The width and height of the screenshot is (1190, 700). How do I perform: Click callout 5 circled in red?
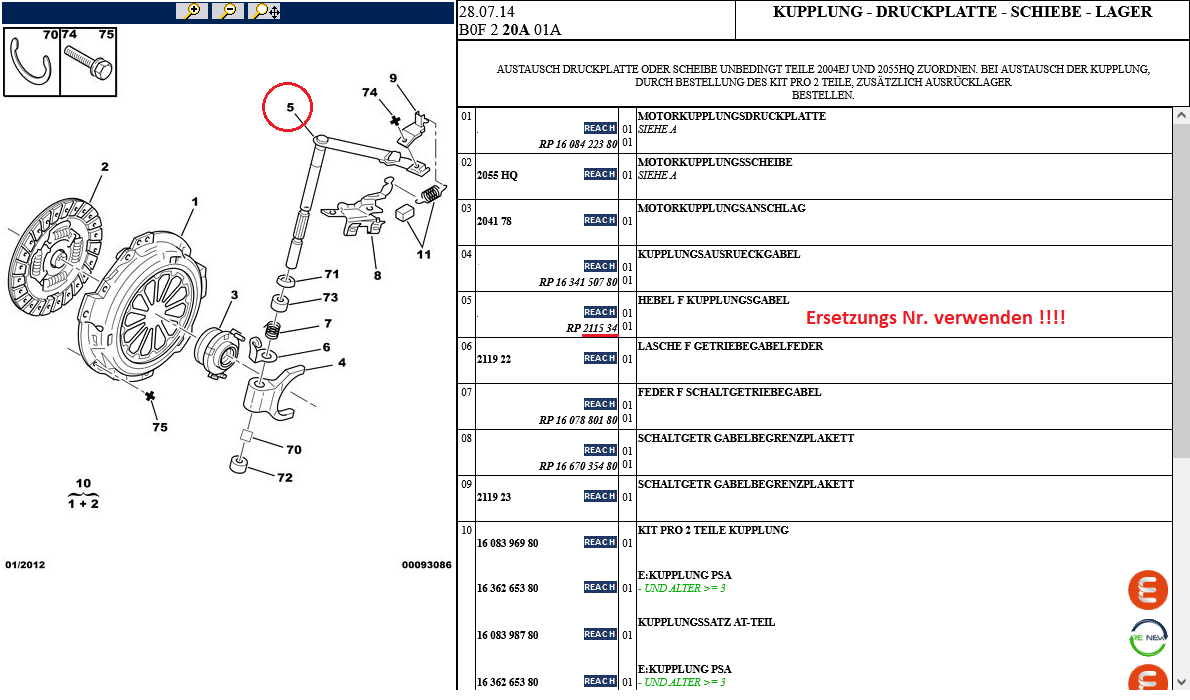pos(288,106)
